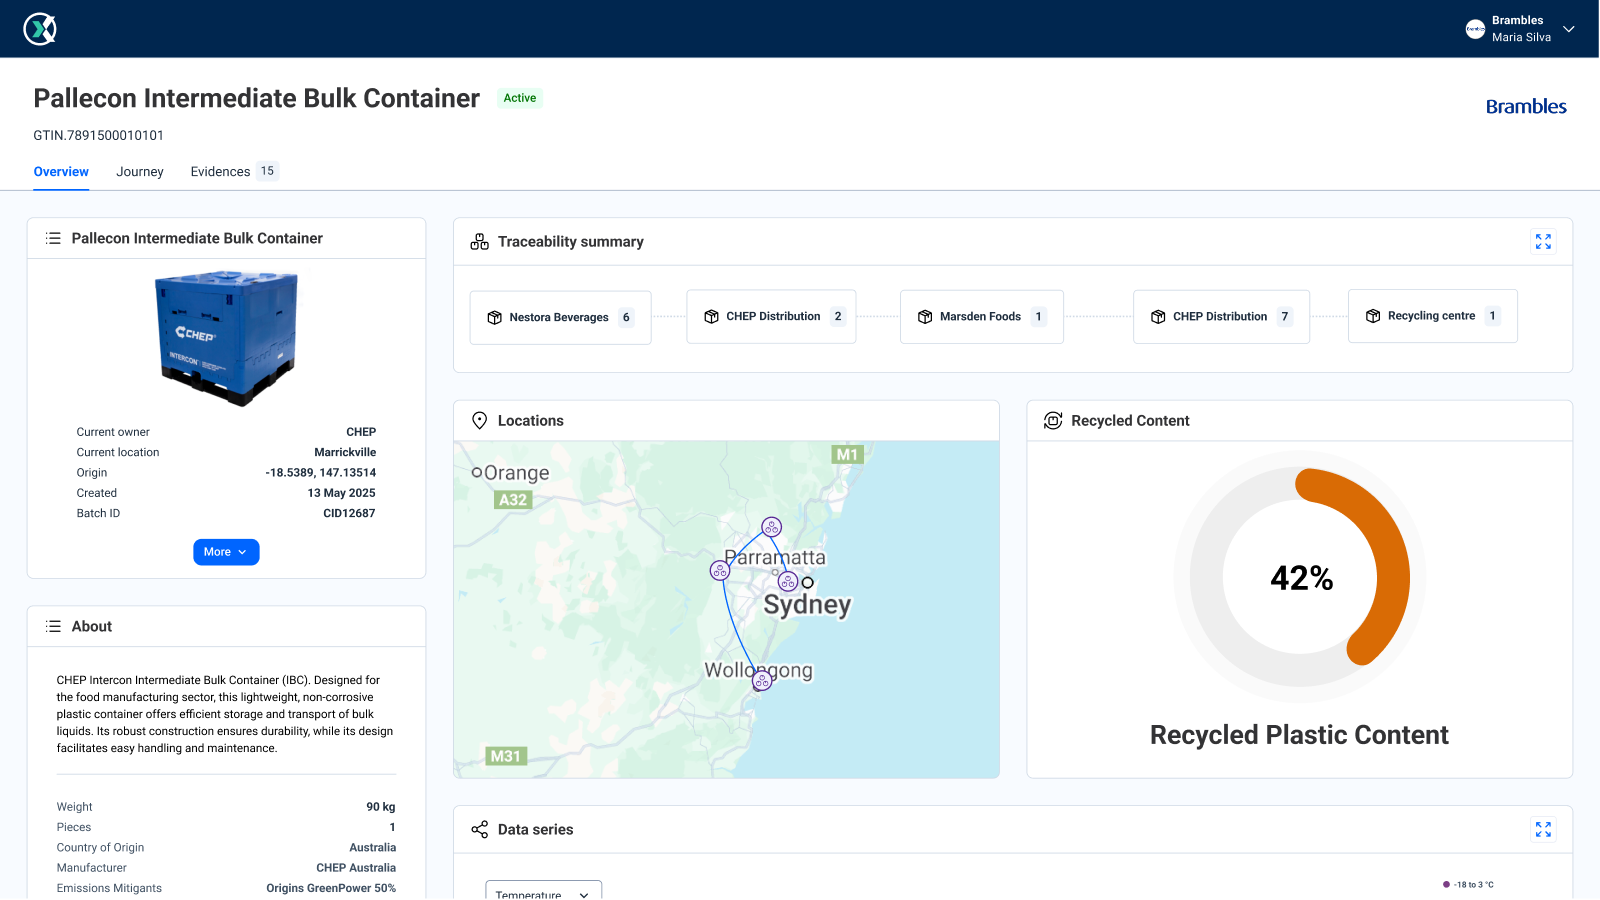Image resolution: width=1600 pixels, height=900 pixels.
Task: Click the box icon in Recycling centre card
Action: pos(1373,316)
